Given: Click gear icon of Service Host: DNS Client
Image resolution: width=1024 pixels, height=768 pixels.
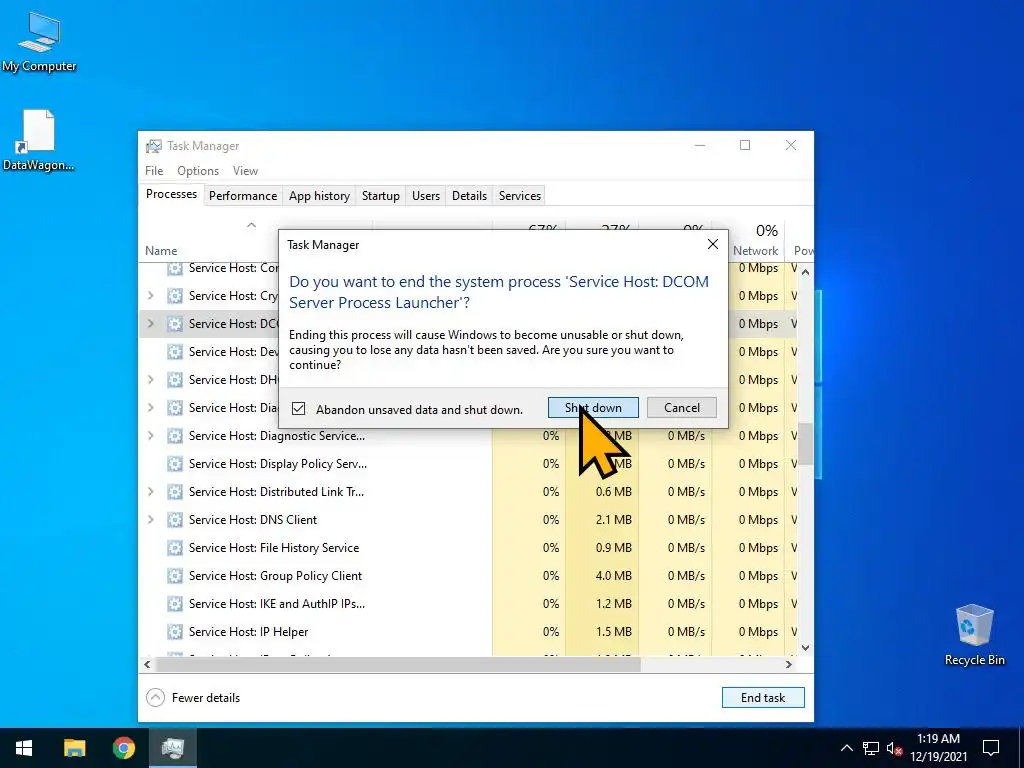Looking at the screenshot, I should click(174, 520).
